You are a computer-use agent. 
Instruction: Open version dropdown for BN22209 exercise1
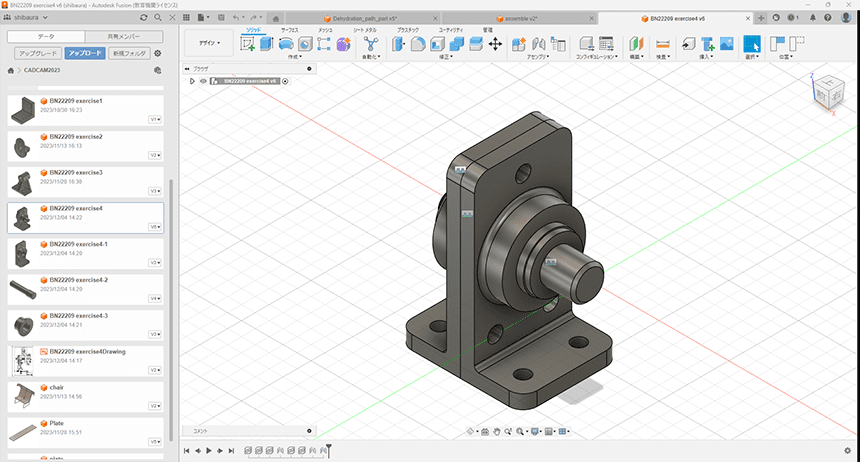click(x=154, y=119)
